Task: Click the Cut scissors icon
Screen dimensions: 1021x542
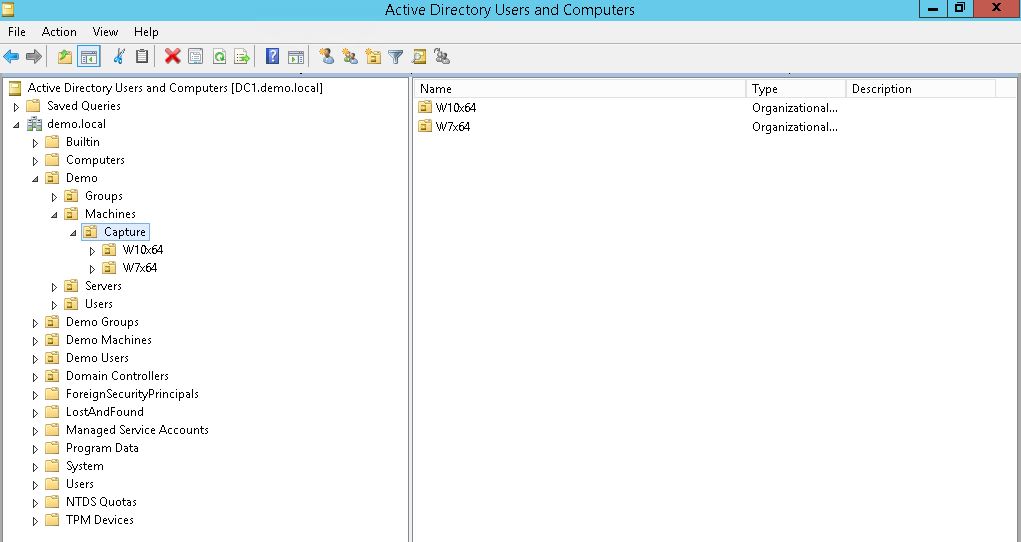Action: (119, 57)
